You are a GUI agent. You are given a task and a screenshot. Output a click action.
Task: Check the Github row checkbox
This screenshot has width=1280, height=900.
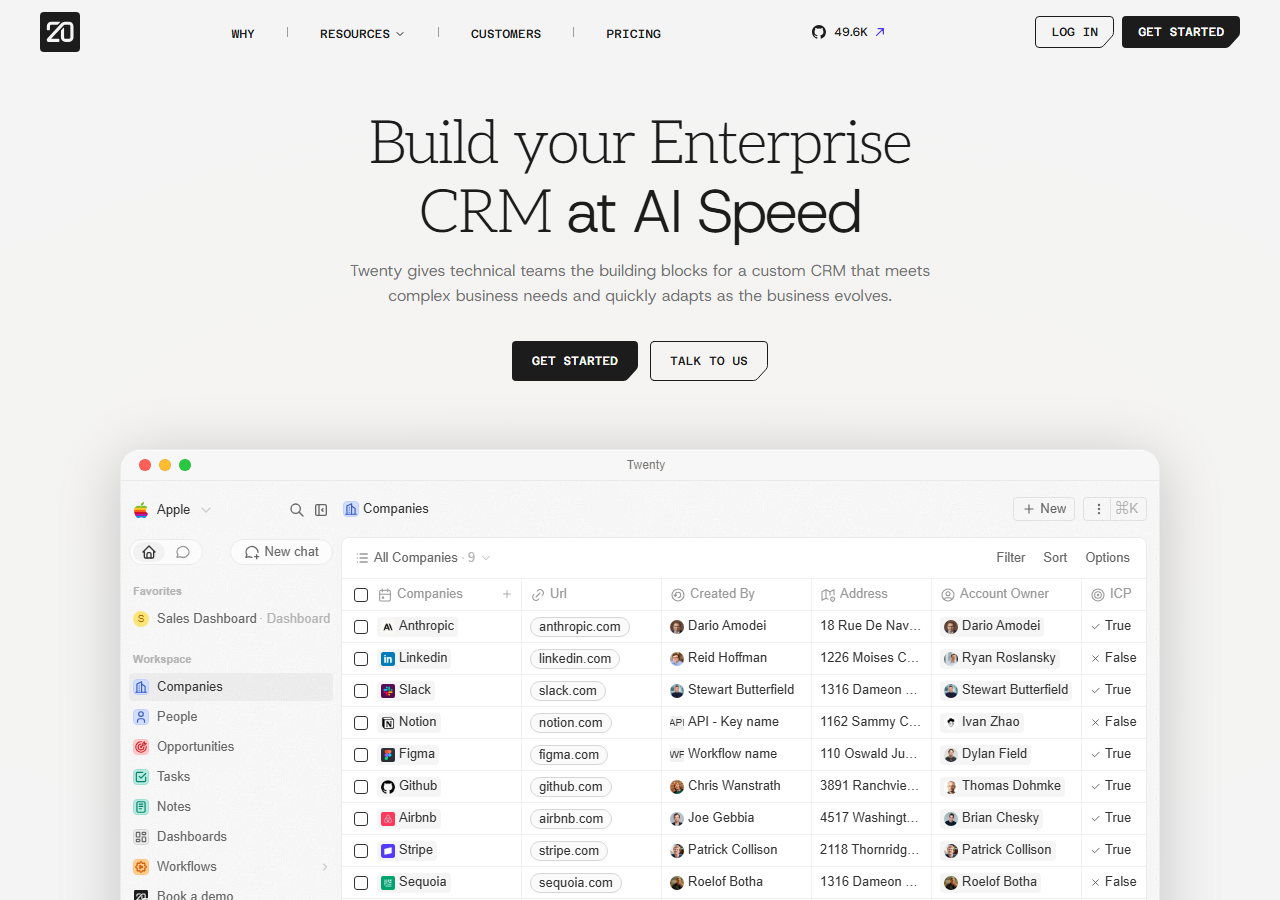click(x=361, y=787)
